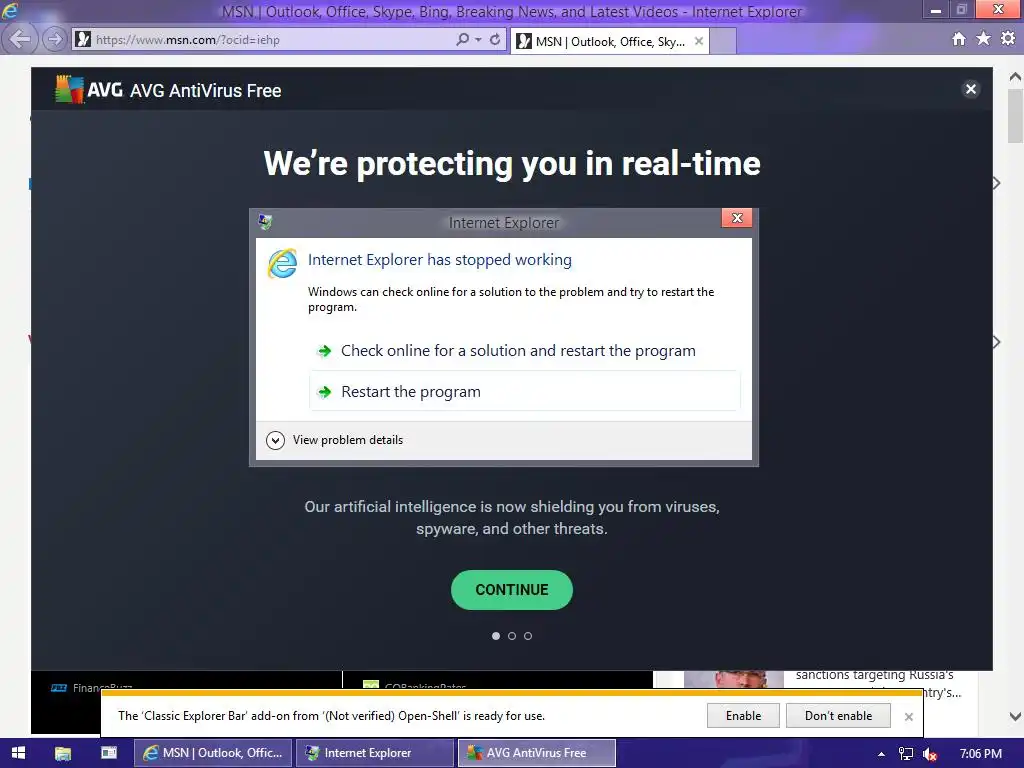Click the crash dialog title bar icon

tap(265, 222)
